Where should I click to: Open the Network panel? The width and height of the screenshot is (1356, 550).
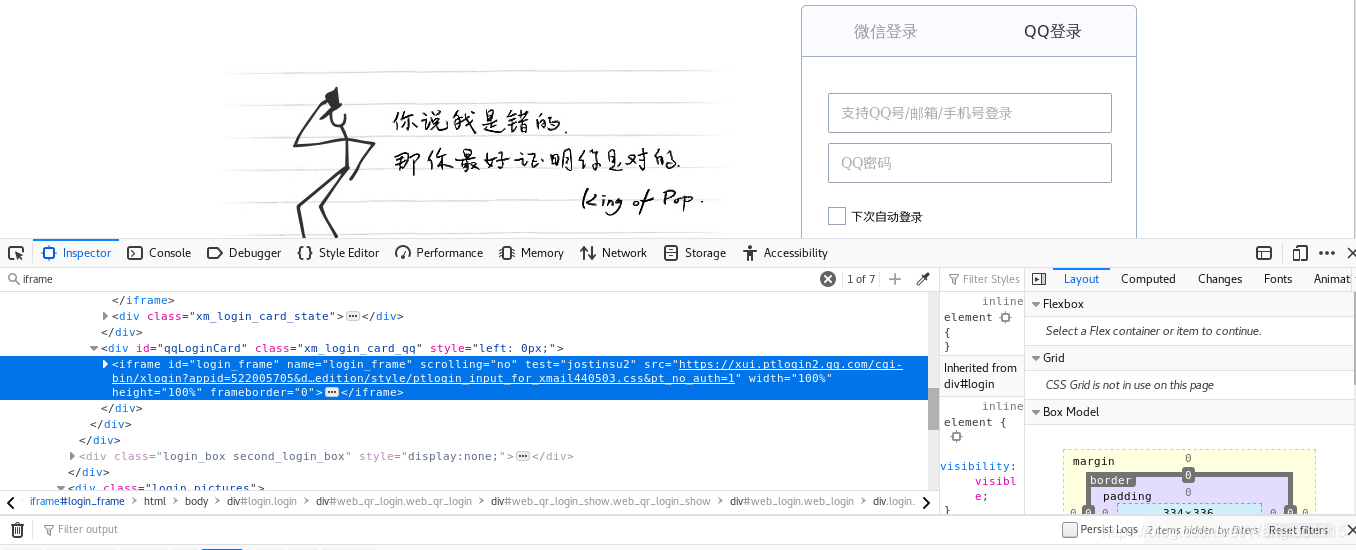[613, 253]
